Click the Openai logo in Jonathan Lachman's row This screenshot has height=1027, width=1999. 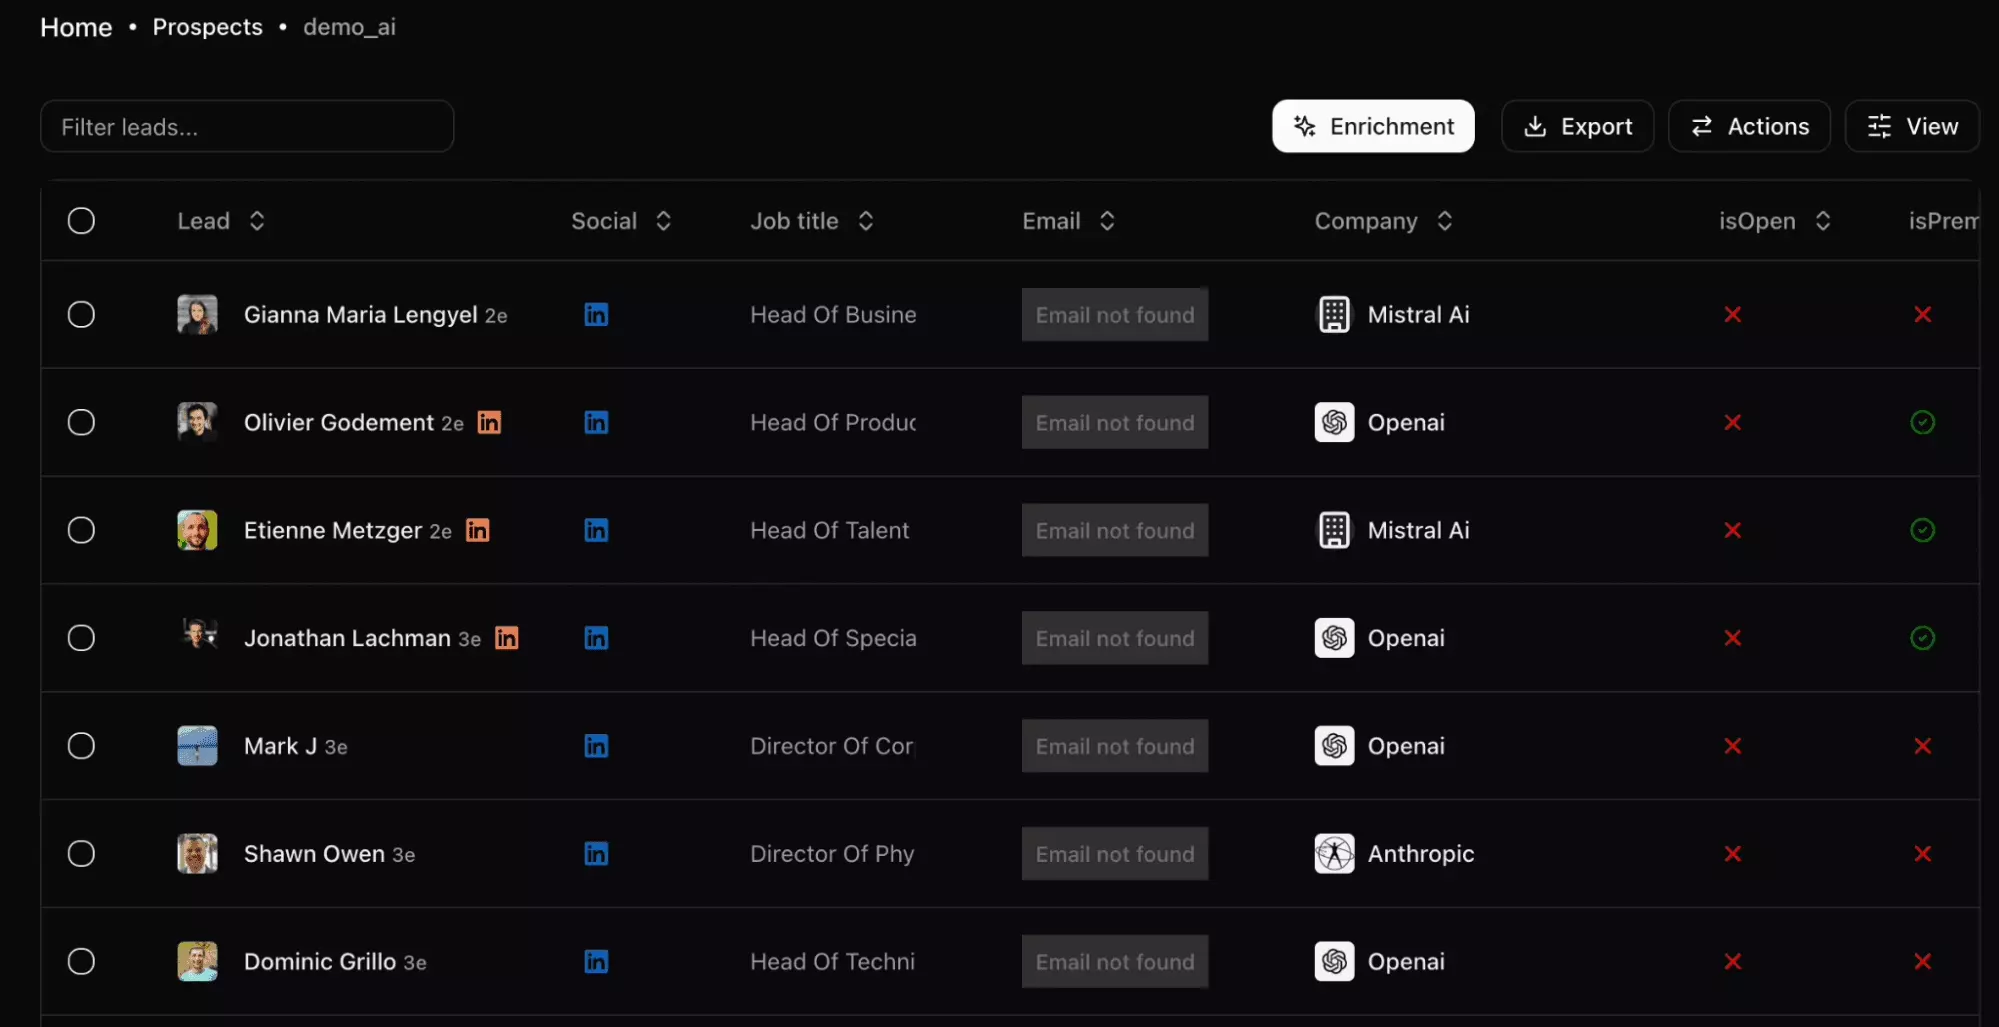(x=1333, y=638)
